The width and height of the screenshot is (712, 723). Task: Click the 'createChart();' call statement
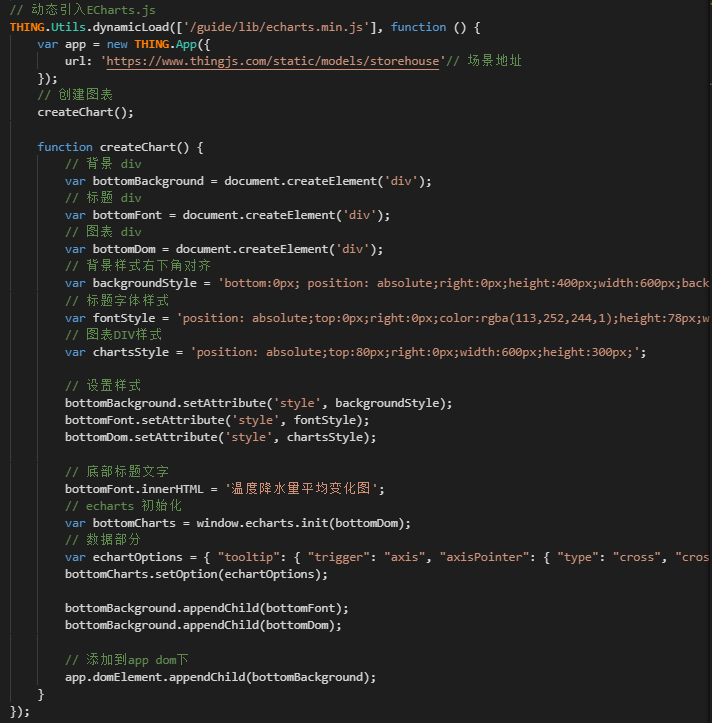point(85,113)
